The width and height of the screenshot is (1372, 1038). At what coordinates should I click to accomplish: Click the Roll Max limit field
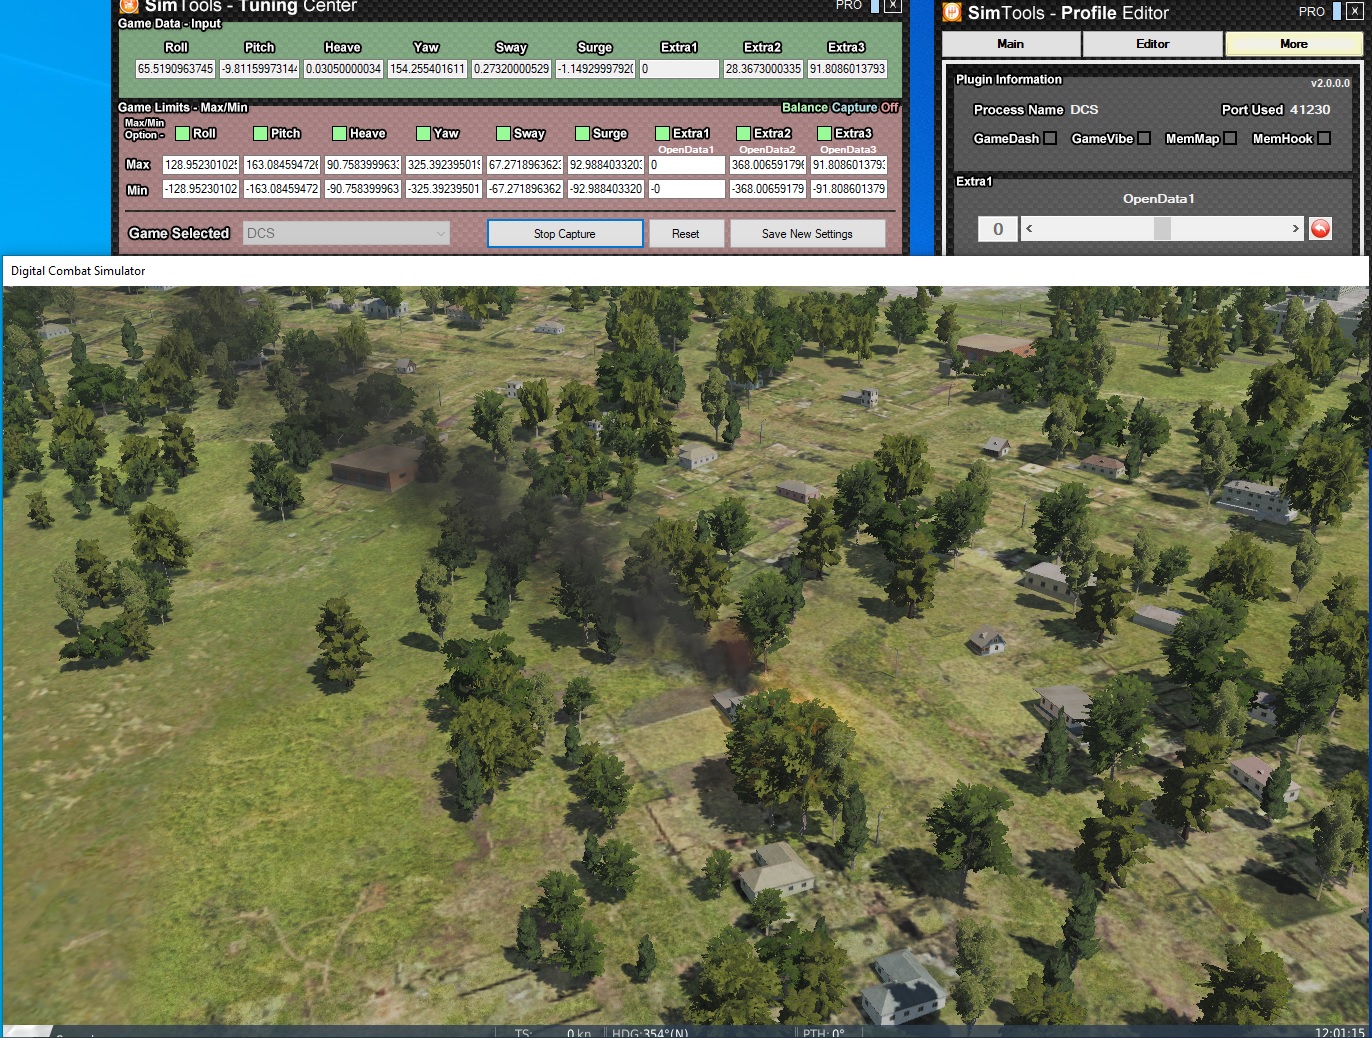[201, 165]
